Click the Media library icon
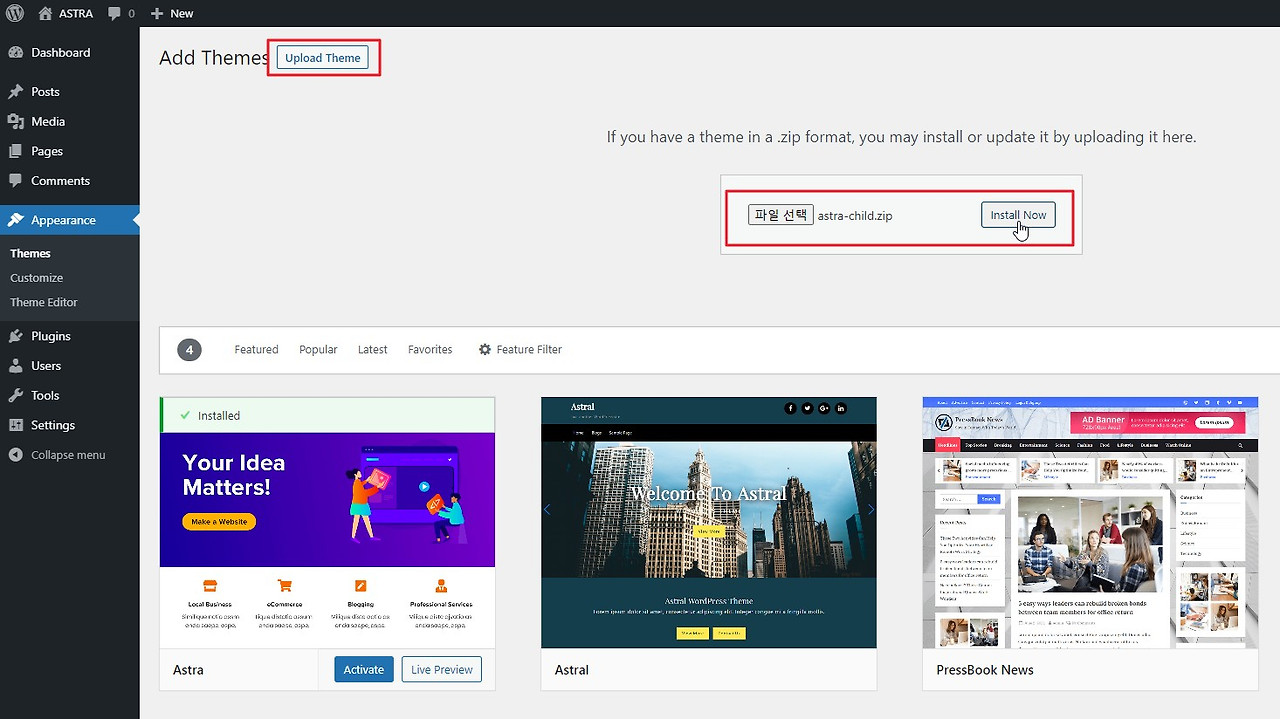The image size is (1280, 719). (15, 121)
